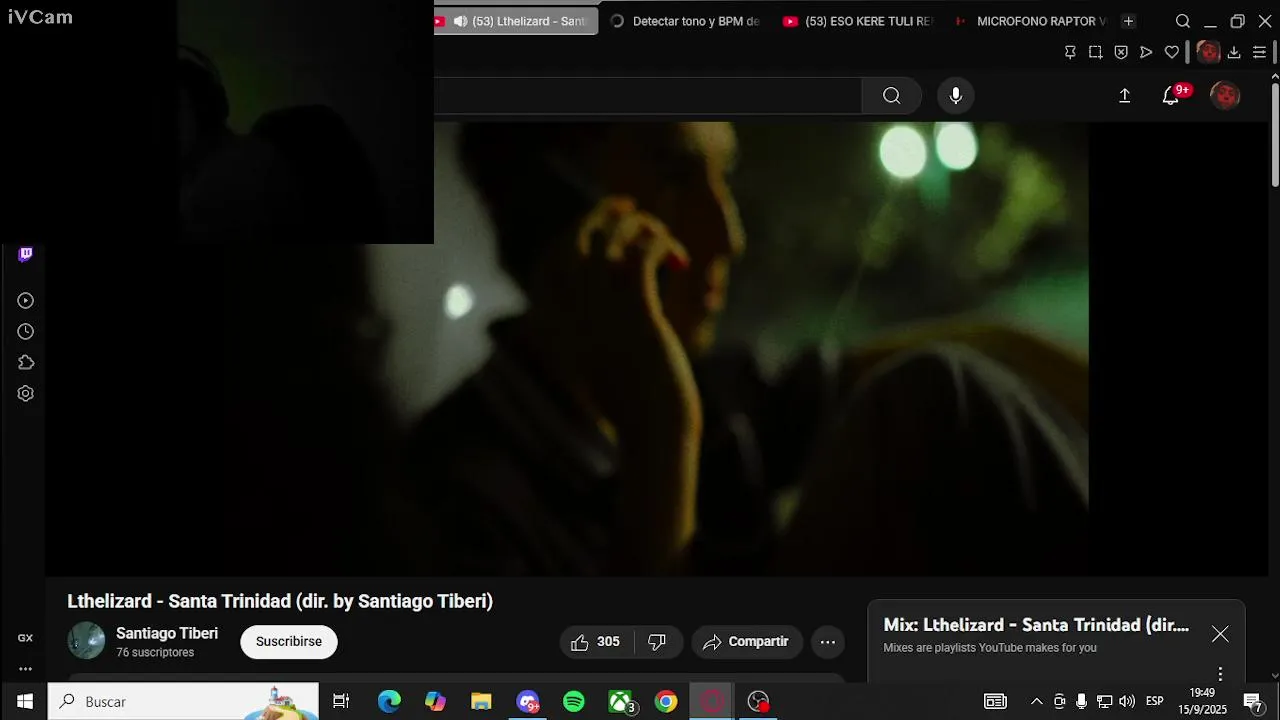This screenshot has height=720, width=1280.
Task: Open the Easy Setup sliders icon
Action: point(1260,52)
